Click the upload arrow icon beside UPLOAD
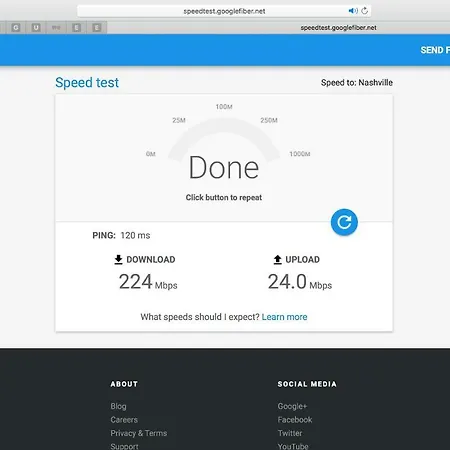 [277, 259]
